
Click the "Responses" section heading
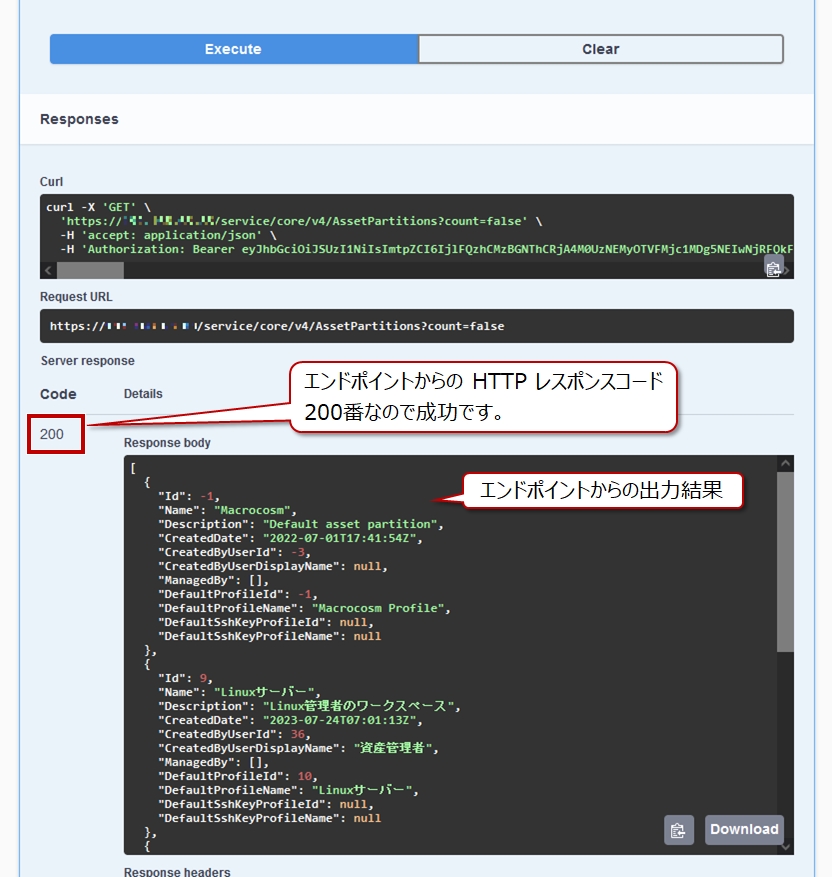[x=79, y=119]
